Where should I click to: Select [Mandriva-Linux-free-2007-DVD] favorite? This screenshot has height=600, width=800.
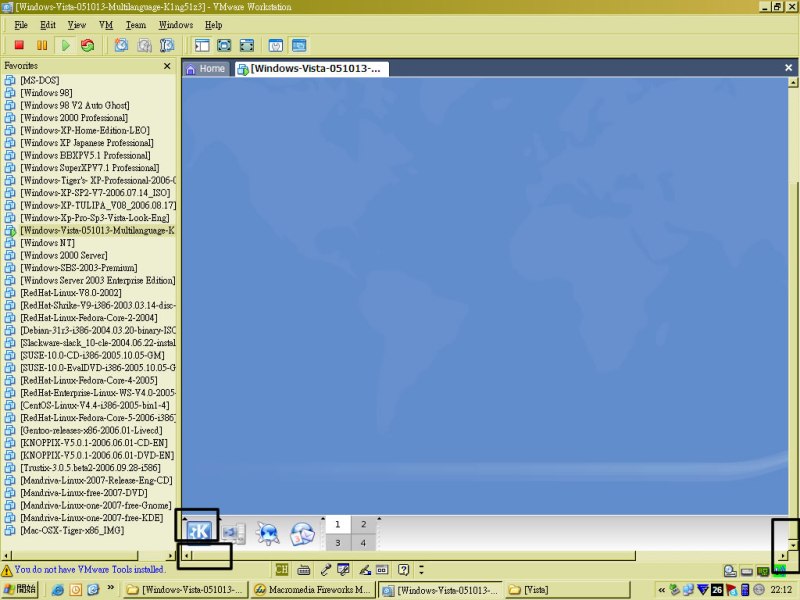tap(84, 493)
